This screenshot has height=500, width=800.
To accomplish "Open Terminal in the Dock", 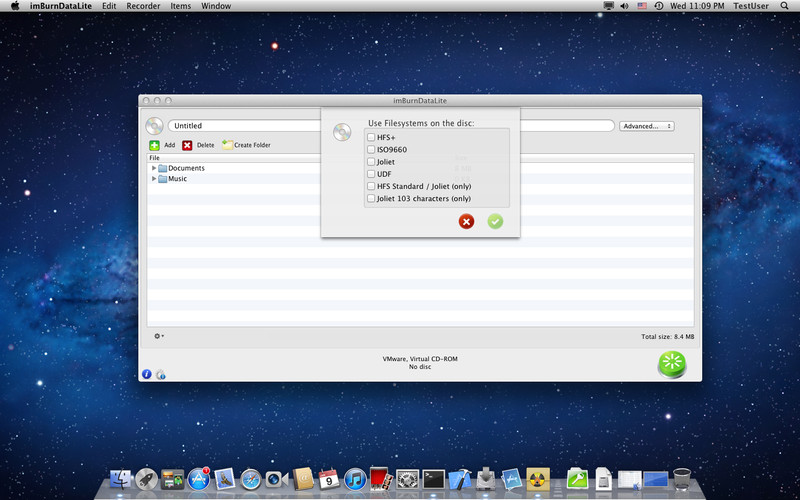I will point(434,480).
